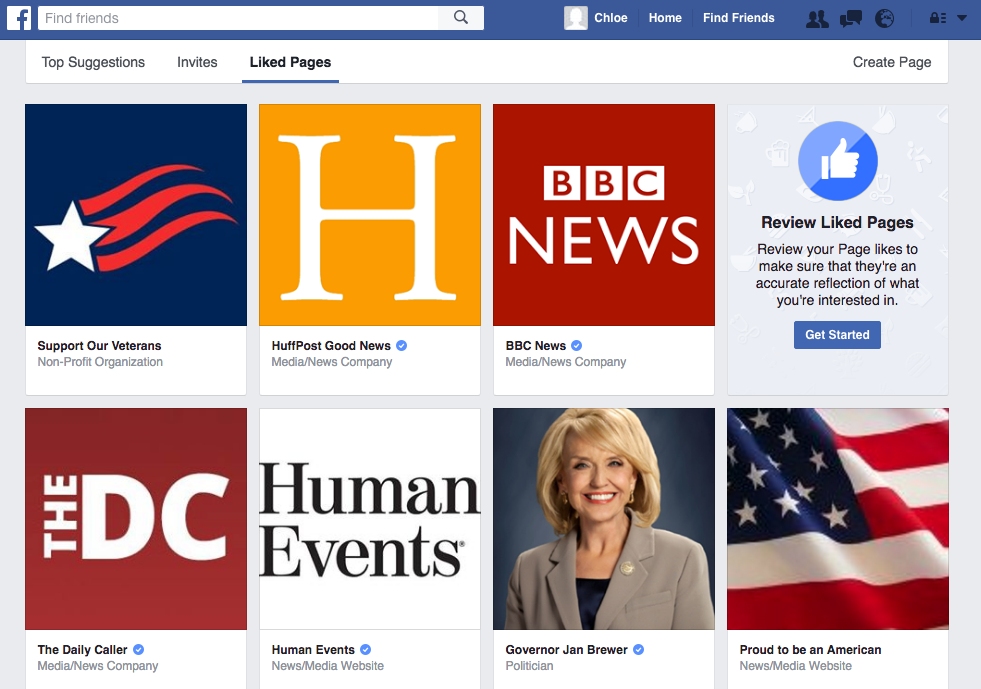The height and width of the screenshot is (689, 981).
Task: Select the Liked Pages tab
Action: 290,62
